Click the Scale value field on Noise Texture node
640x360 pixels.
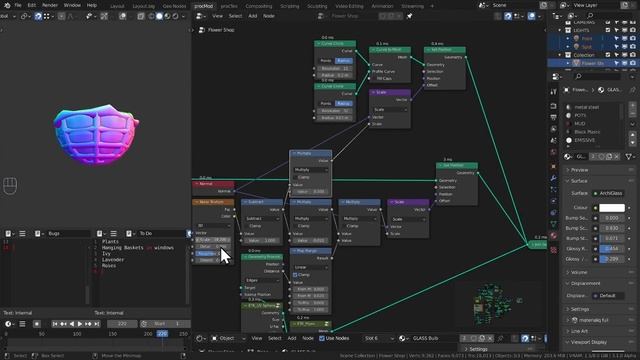[213, 240]
